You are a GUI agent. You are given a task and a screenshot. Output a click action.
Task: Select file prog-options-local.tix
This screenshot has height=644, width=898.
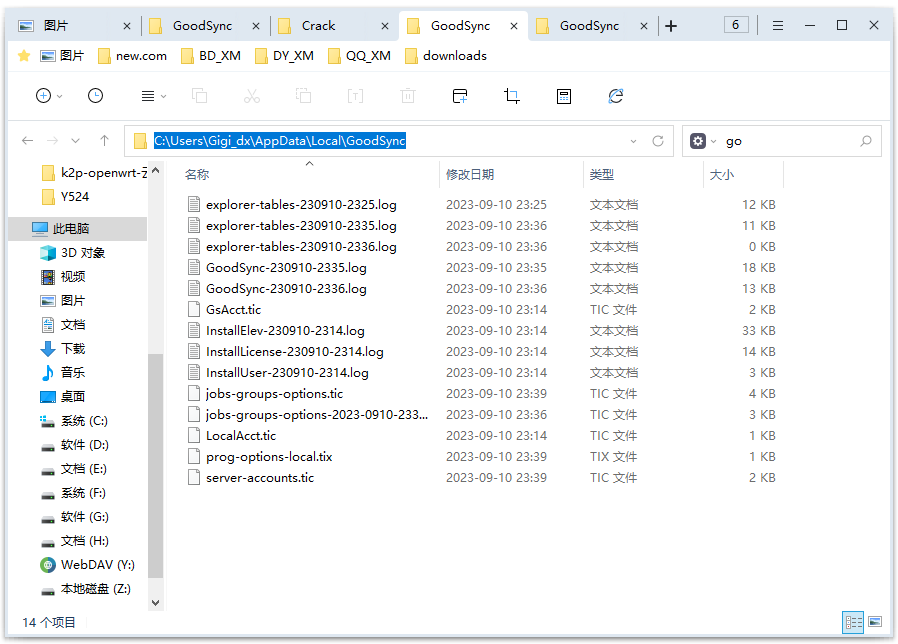pos(269,457)
